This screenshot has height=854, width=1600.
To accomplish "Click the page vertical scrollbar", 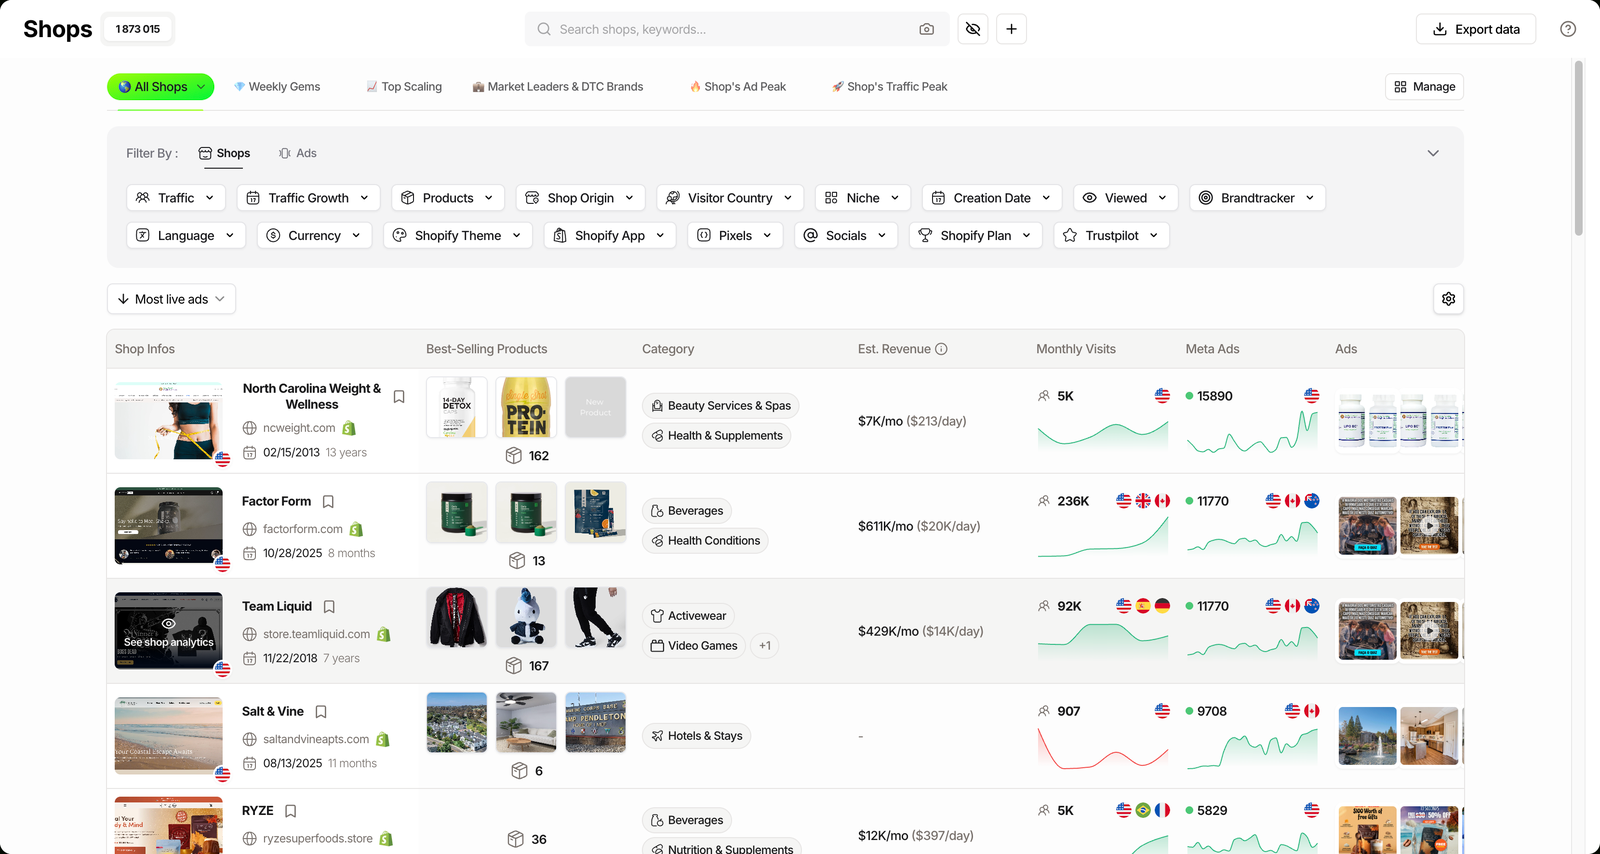I will tap(1578, 148).
